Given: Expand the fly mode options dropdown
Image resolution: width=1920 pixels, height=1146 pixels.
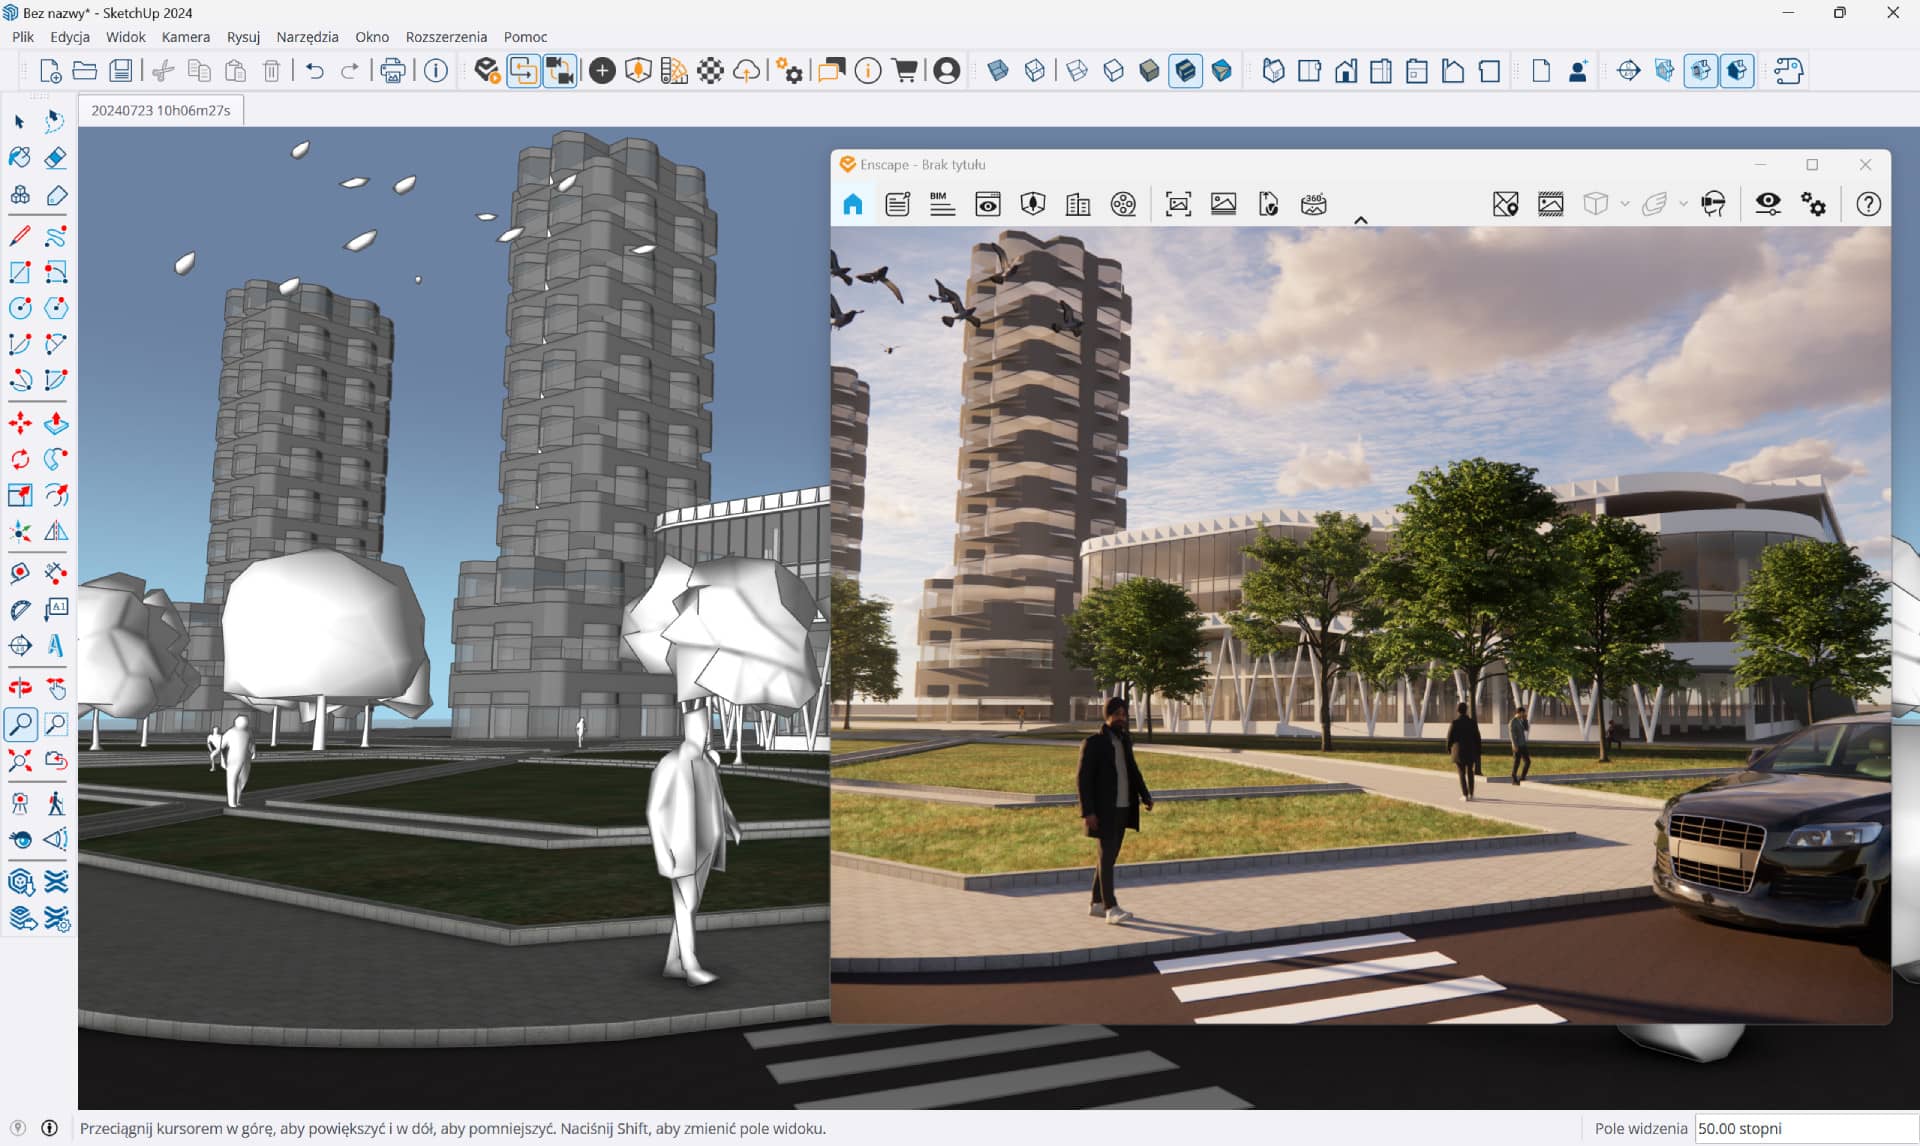Looking at the screenshot, I should pyautogui.click(x=1683, y=204).
